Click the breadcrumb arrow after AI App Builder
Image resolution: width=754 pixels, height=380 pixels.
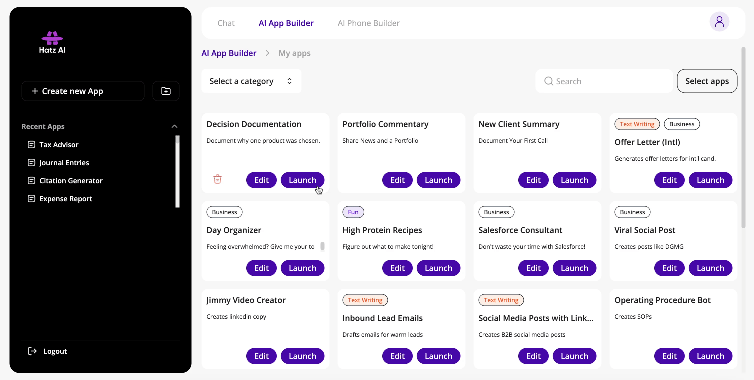267,53
